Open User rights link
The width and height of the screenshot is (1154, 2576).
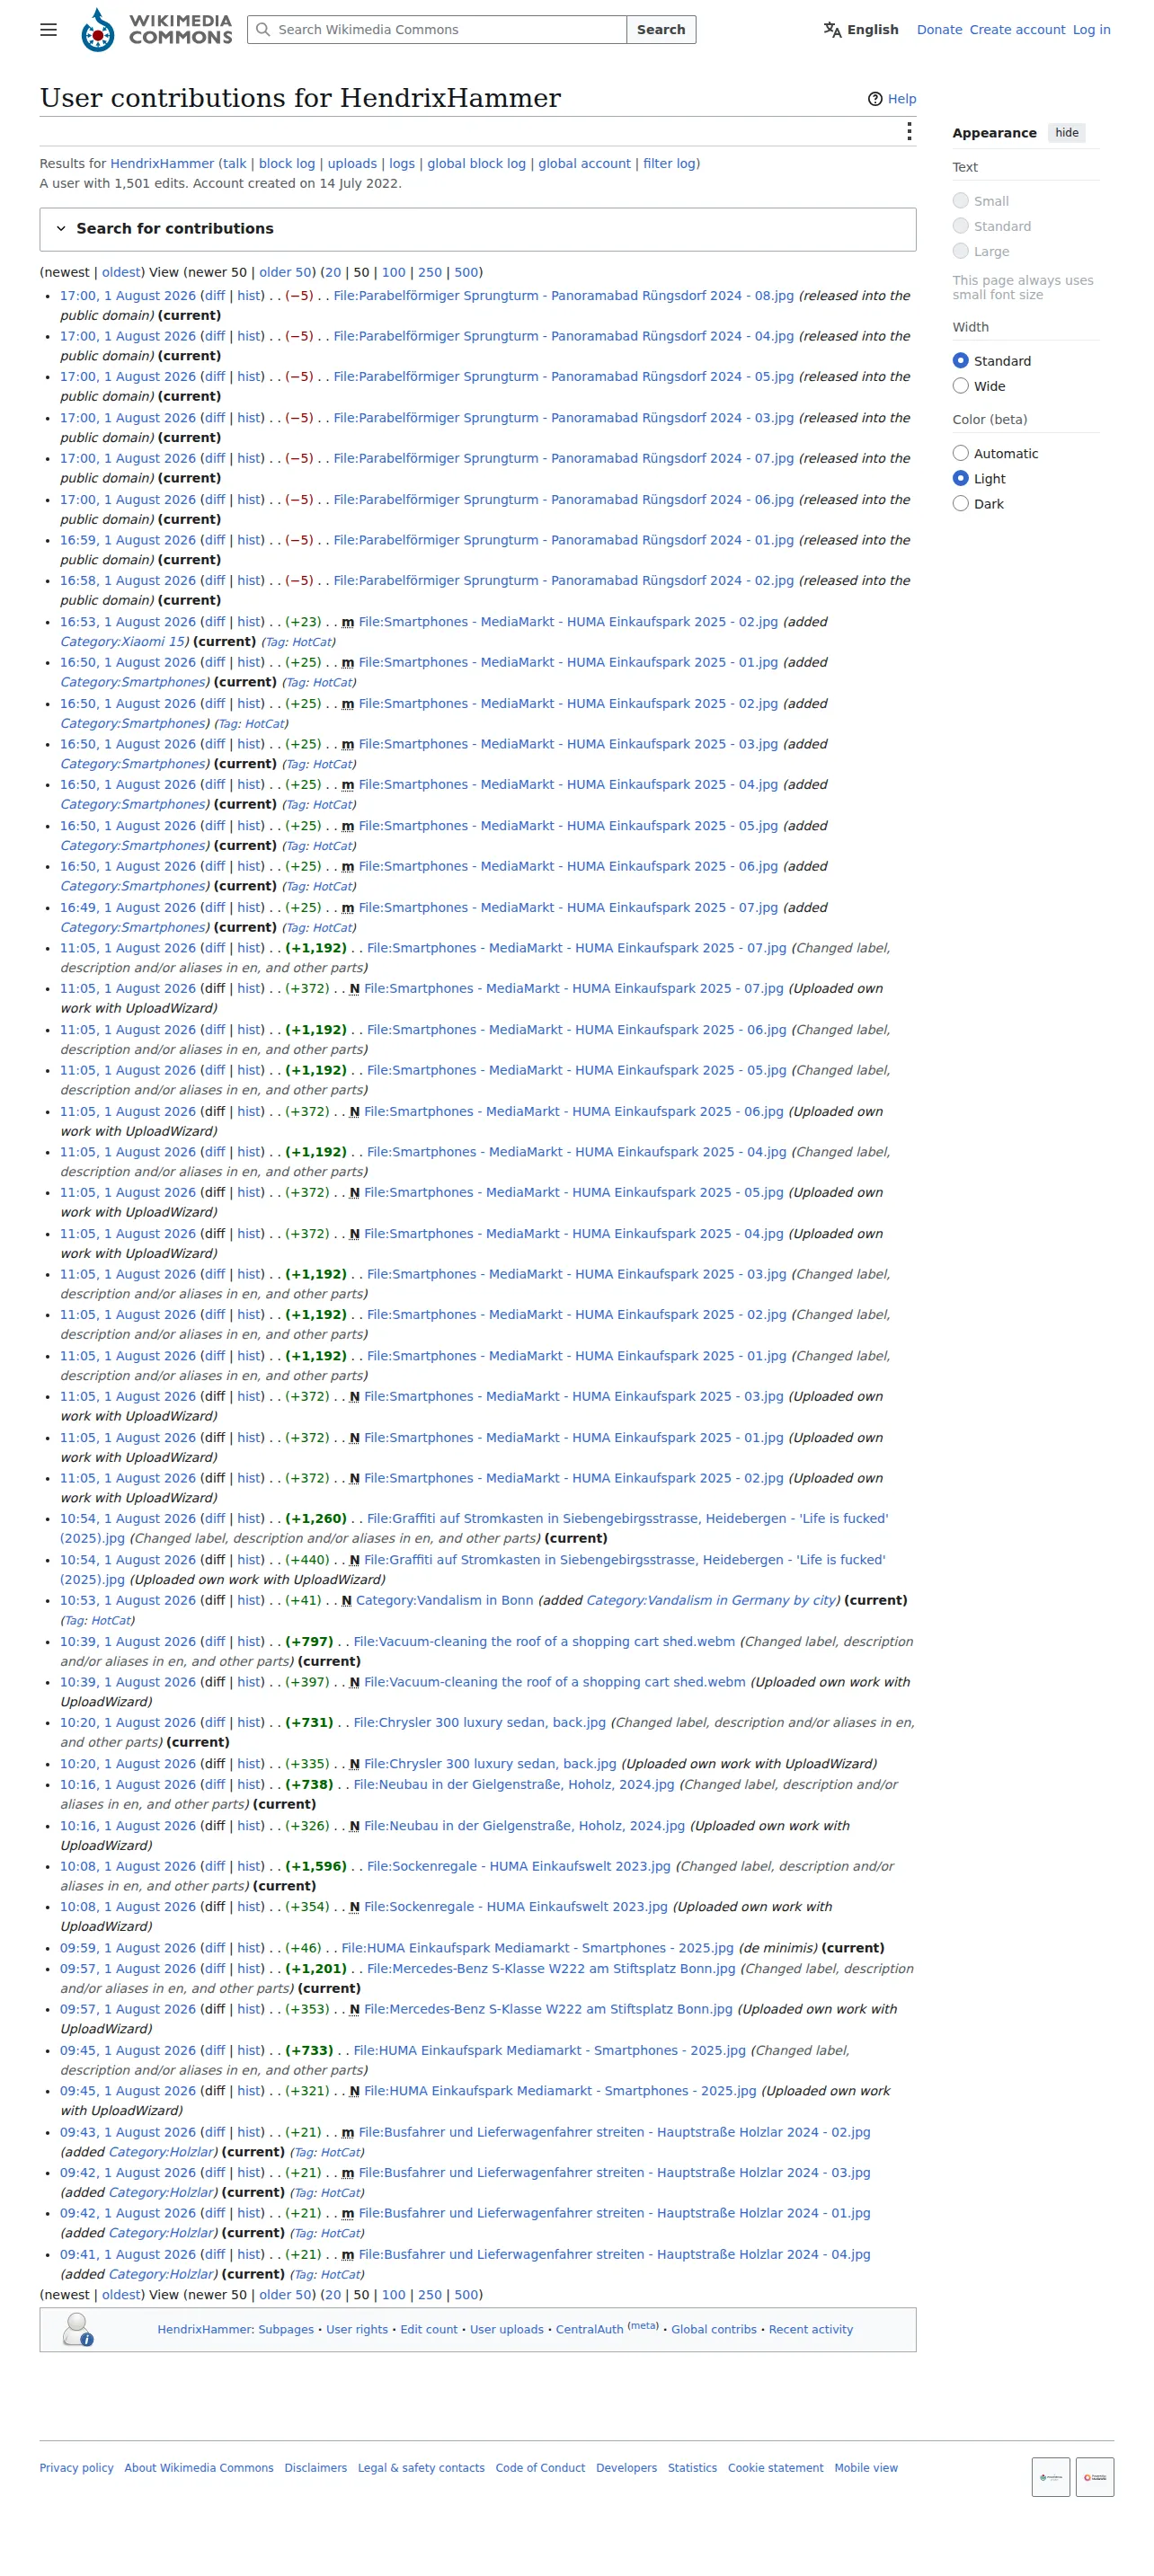357,2330
